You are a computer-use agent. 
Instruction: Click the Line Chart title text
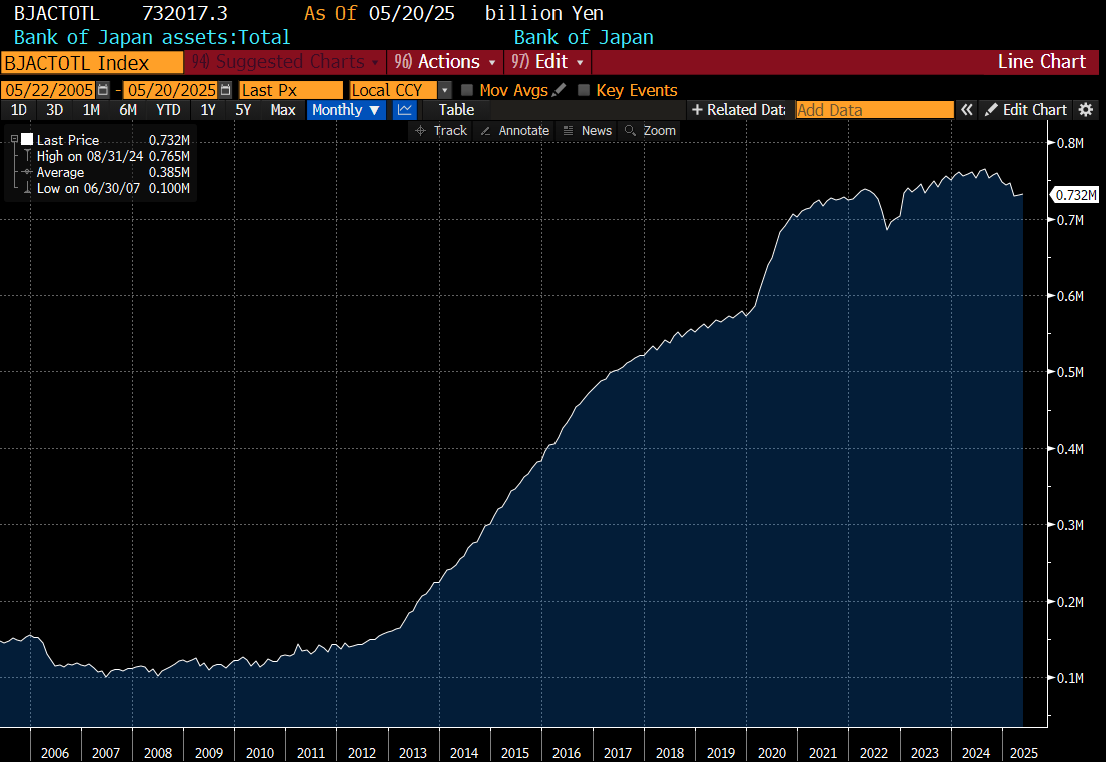1041,61
